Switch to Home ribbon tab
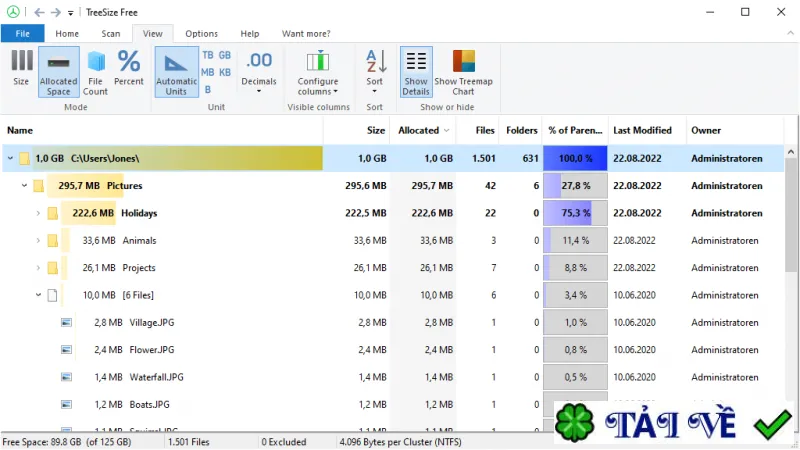The width and height of the screenshot is (800, 450). (x=67, y=34)
